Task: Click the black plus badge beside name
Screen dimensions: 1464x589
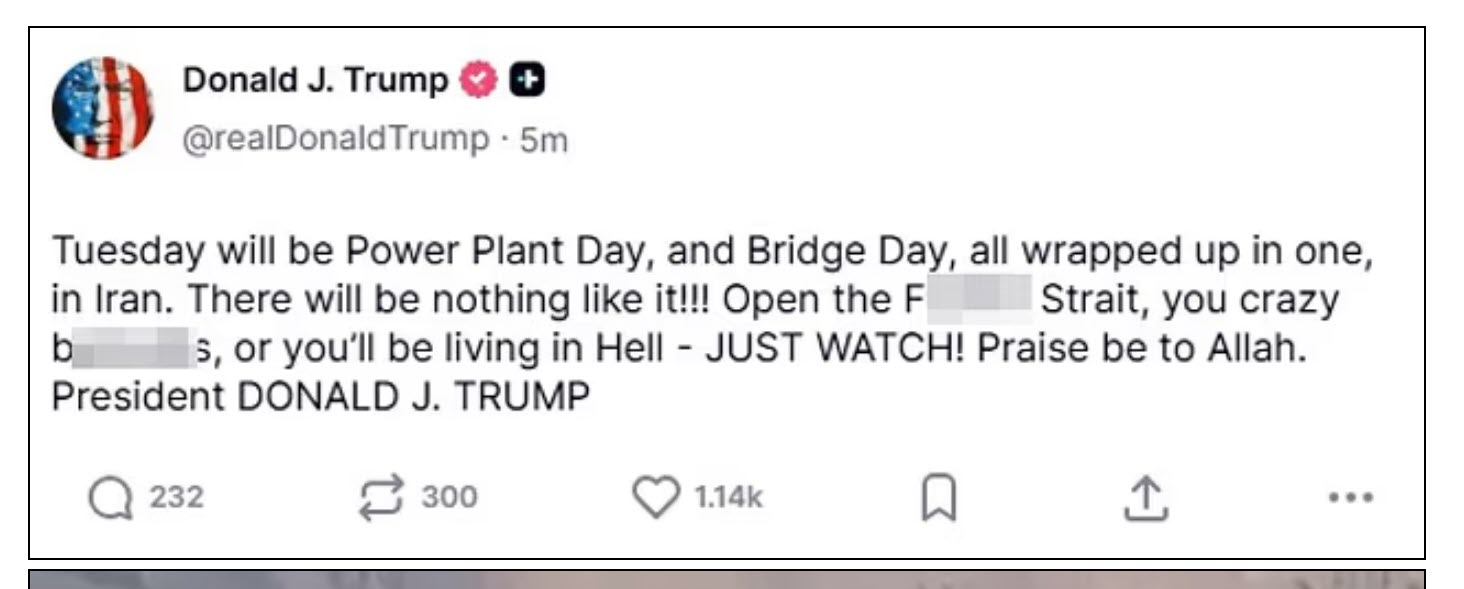Action: click(526, 80)
